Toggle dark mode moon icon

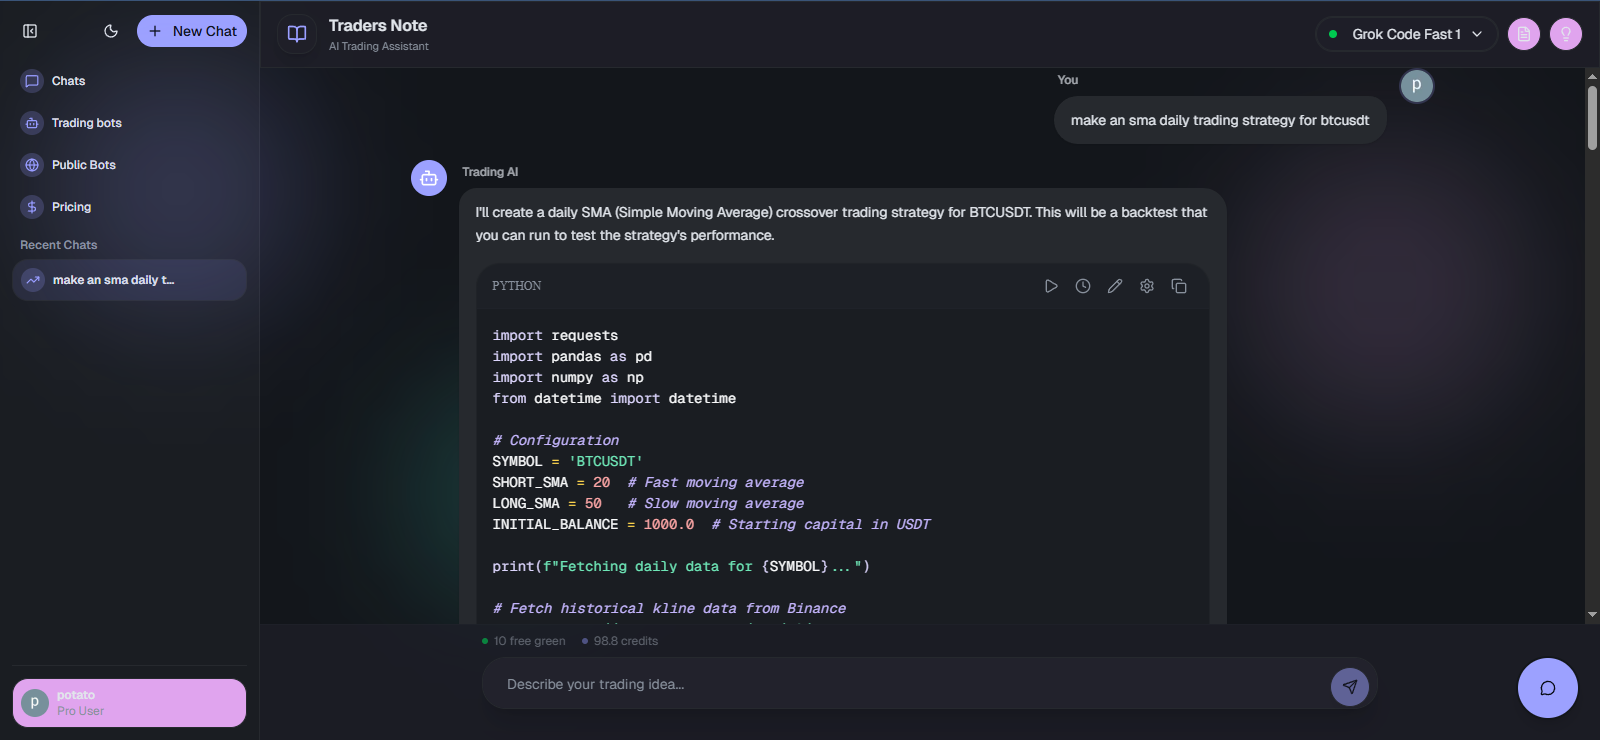(x=111, y=31)
